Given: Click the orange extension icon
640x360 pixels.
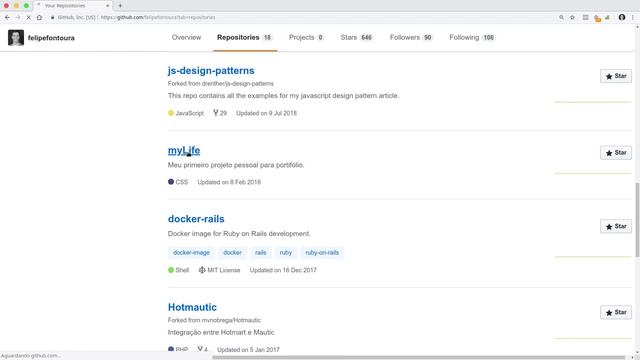Looking at the screenshot, I should (x=598, y=18).
